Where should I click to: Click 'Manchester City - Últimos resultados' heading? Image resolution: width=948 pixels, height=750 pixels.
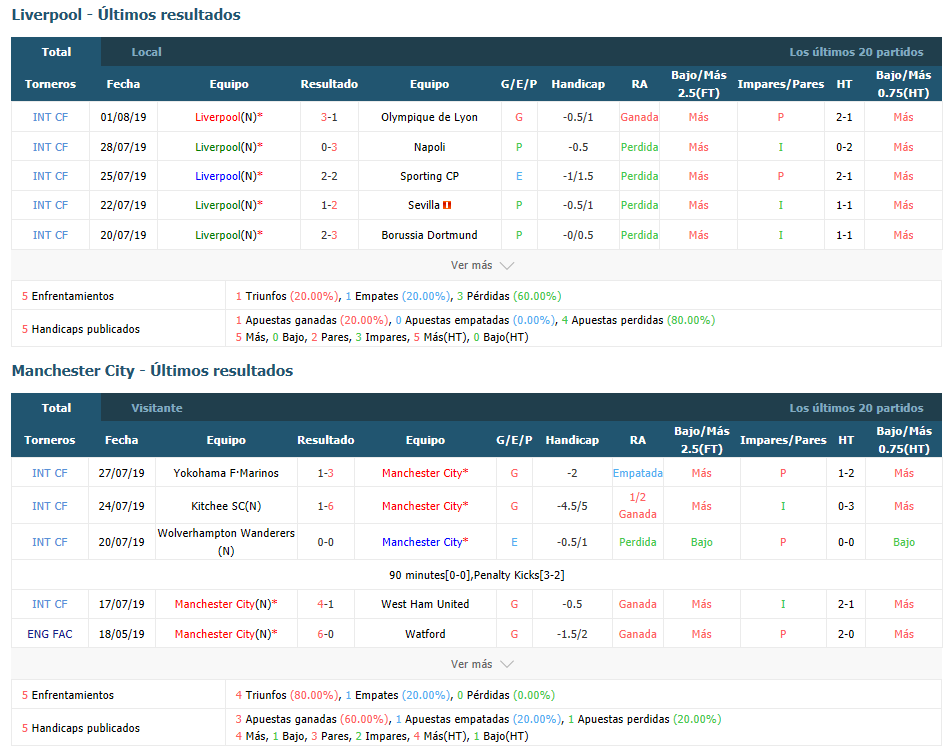(152, 370)
